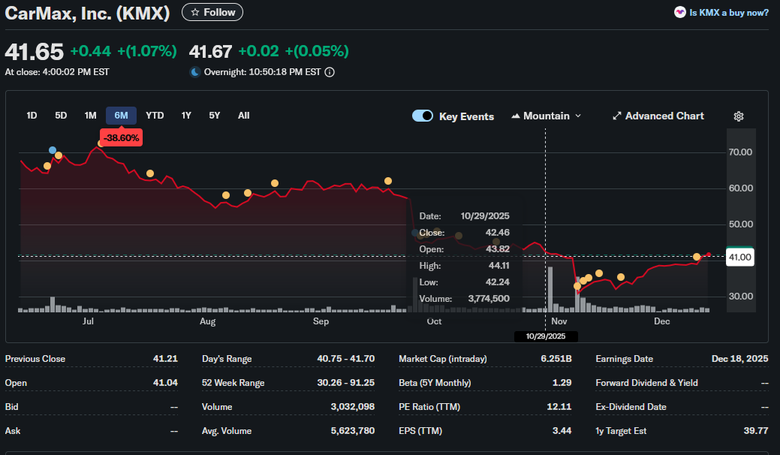
Task: Click the 10/29/2025 date marker on axis
Action: 544,337
